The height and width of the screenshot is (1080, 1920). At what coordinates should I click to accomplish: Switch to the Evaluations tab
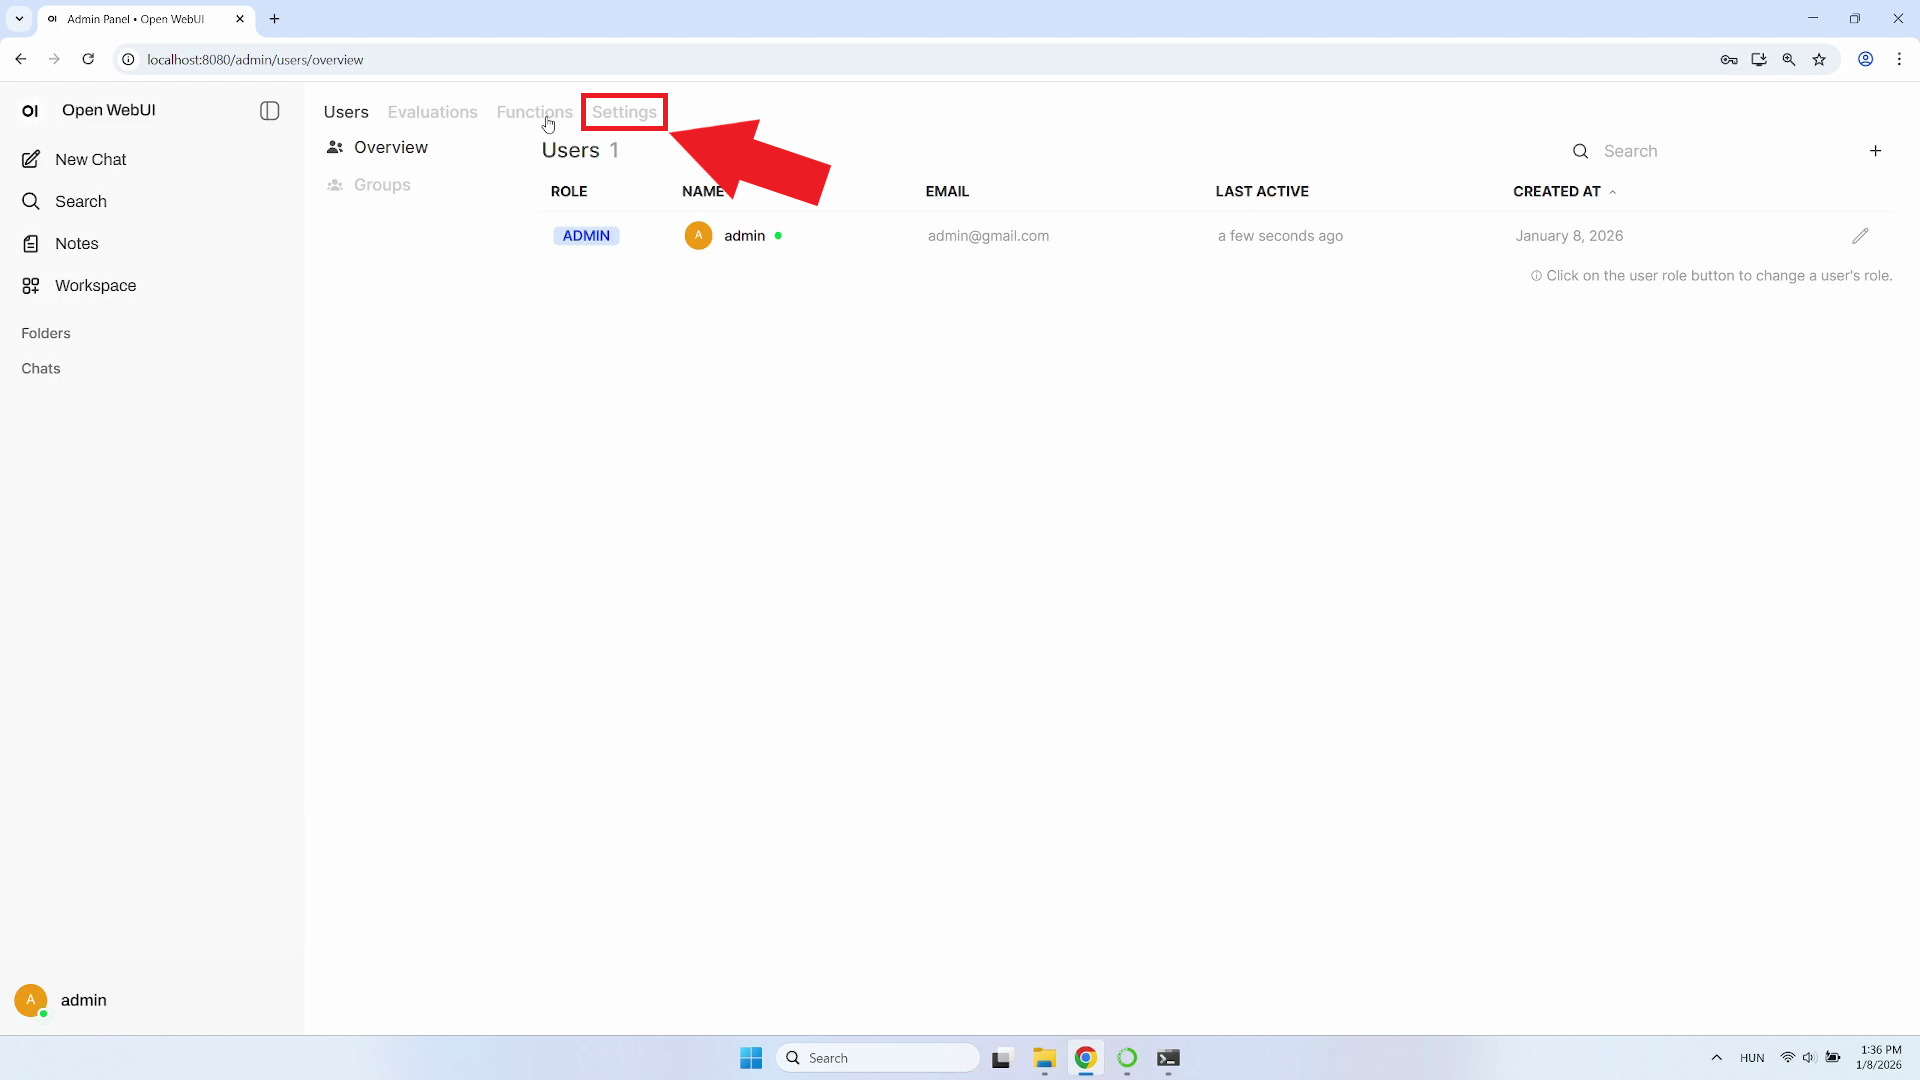432,112
